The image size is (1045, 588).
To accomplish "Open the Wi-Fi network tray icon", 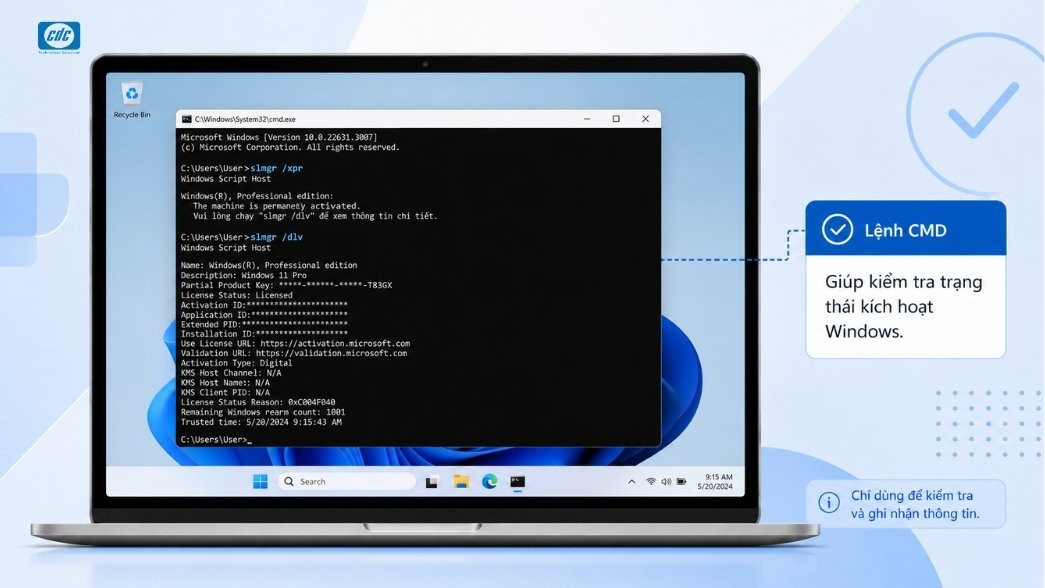I will [x=650, y=481].
